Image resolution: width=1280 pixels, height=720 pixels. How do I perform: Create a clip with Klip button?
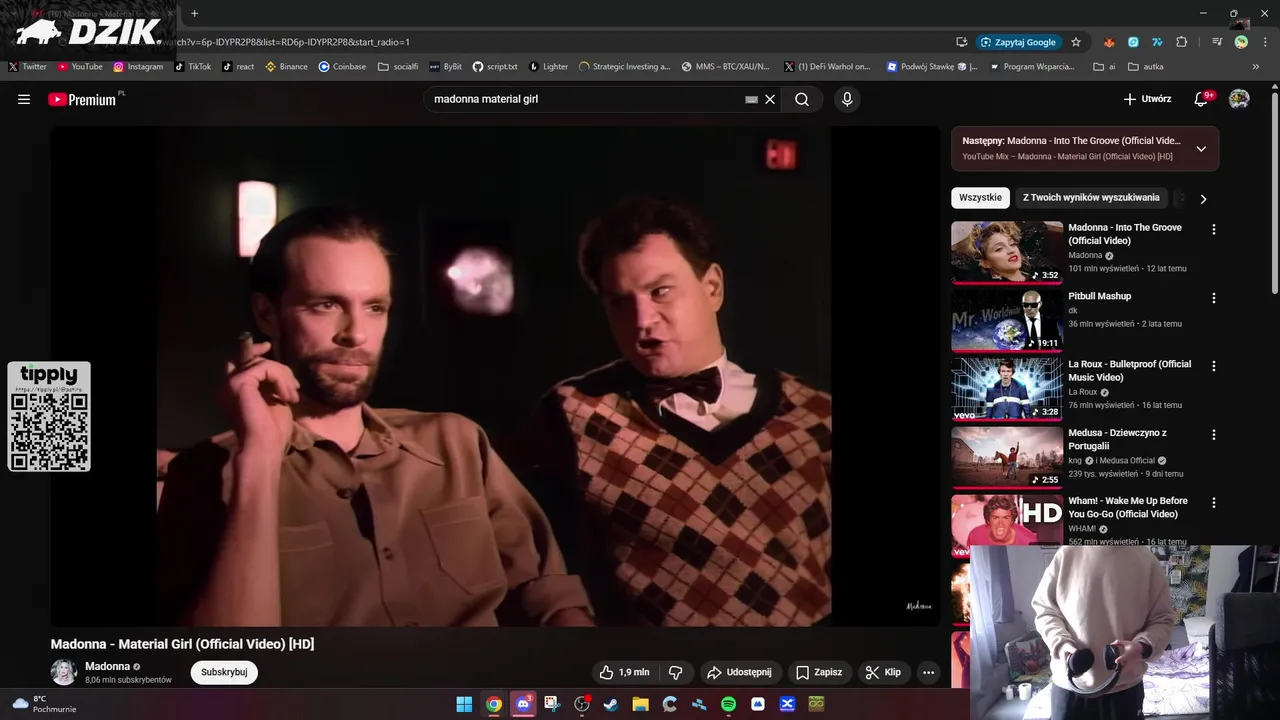point(883,672)
